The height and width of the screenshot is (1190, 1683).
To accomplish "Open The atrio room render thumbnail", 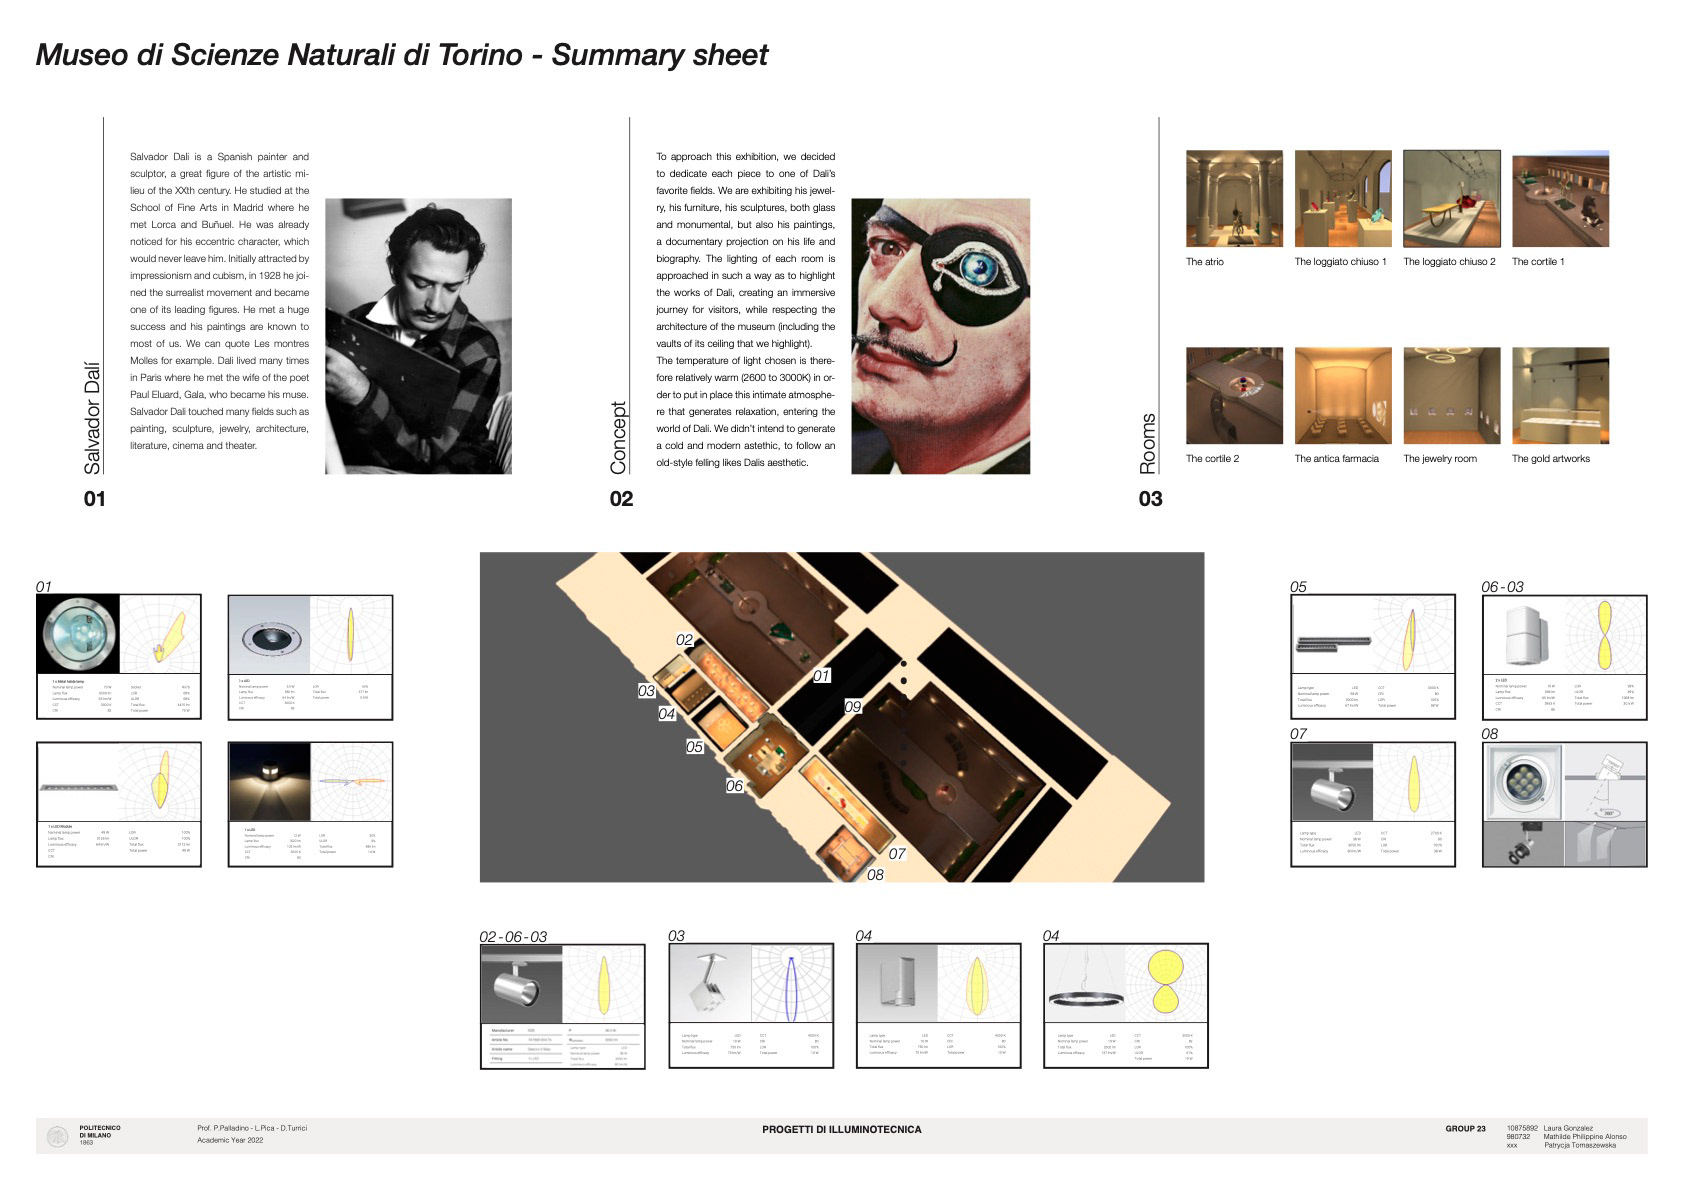I will click(x=1234, y=199).
